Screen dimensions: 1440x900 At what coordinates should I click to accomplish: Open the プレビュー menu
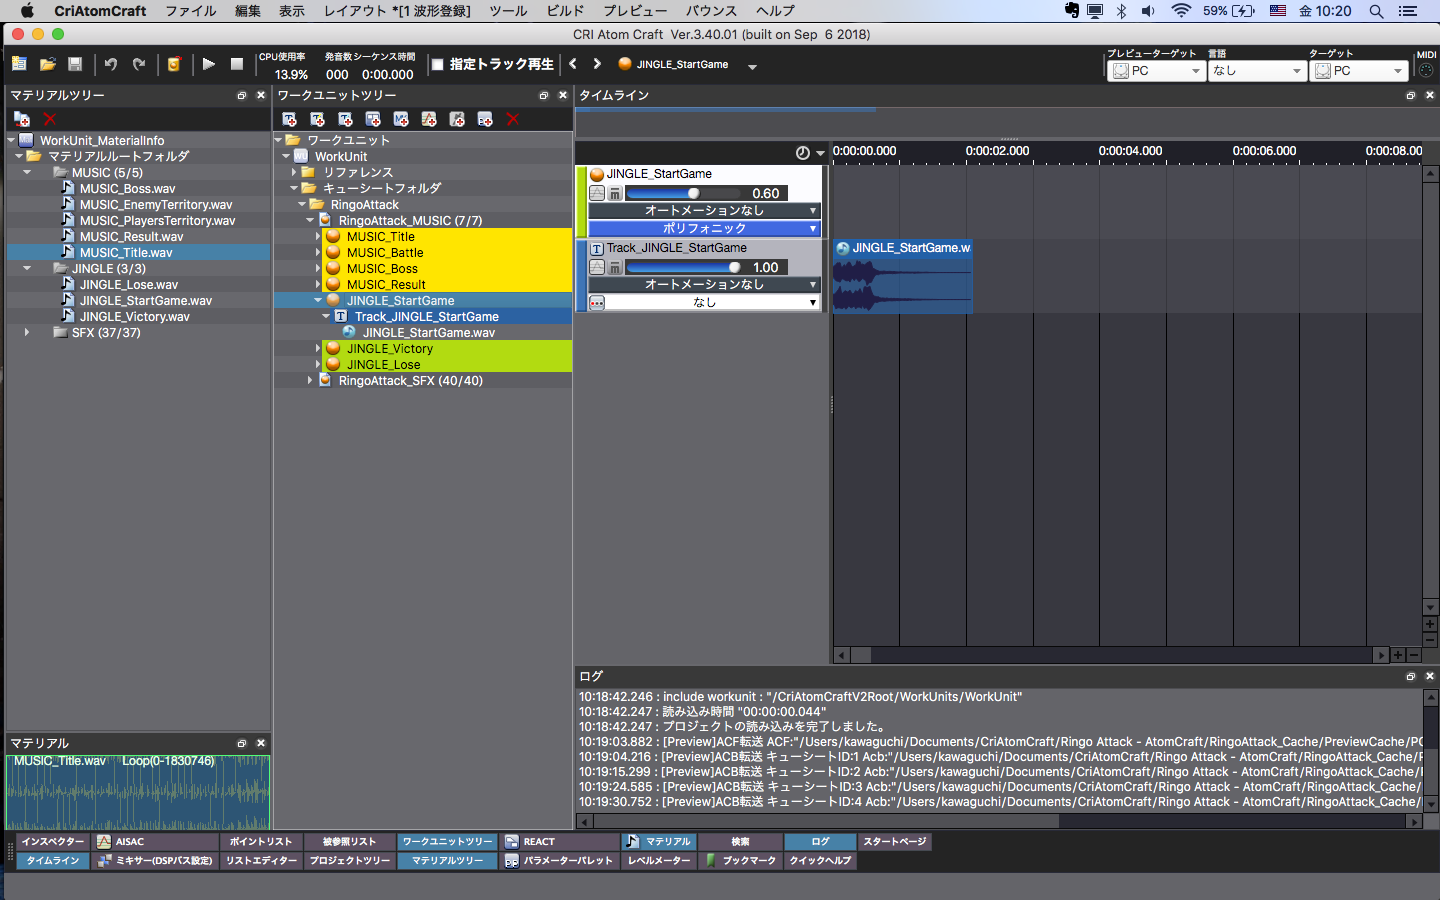pos(635,11)
